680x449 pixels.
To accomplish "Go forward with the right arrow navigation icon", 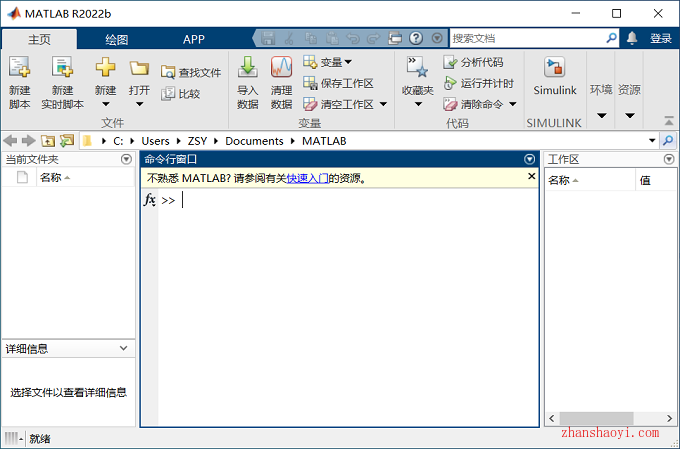I will coord(29,141).
